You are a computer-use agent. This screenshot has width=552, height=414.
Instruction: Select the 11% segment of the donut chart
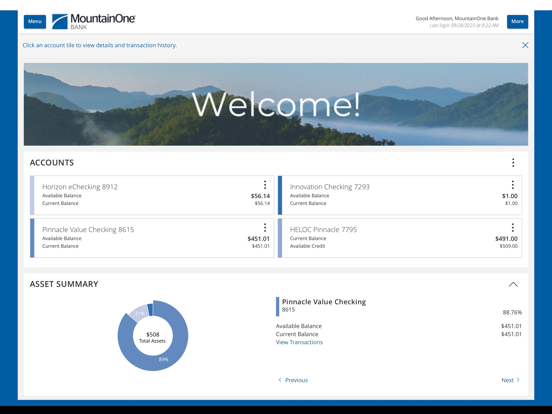coord(139,313)
